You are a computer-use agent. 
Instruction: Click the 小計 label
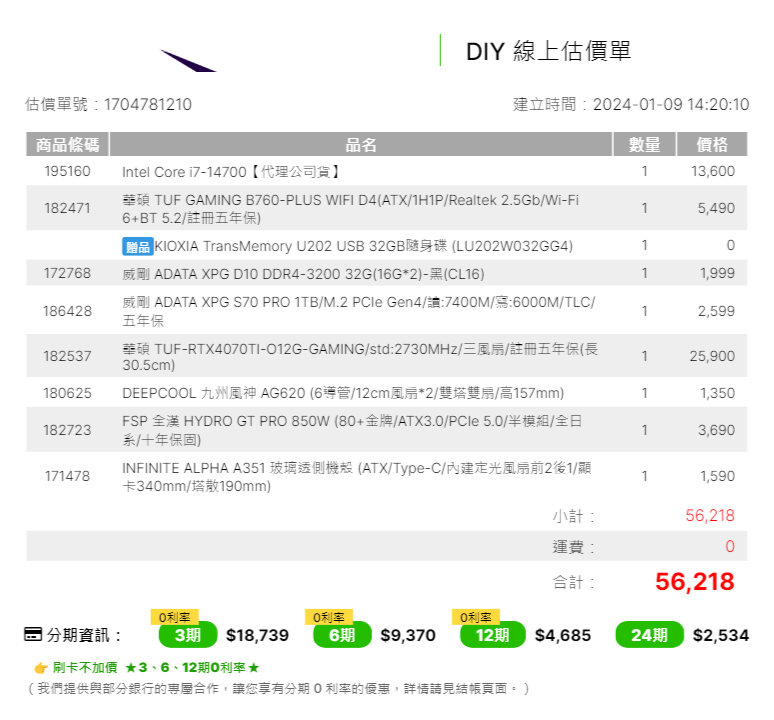(x=573, y=516)
